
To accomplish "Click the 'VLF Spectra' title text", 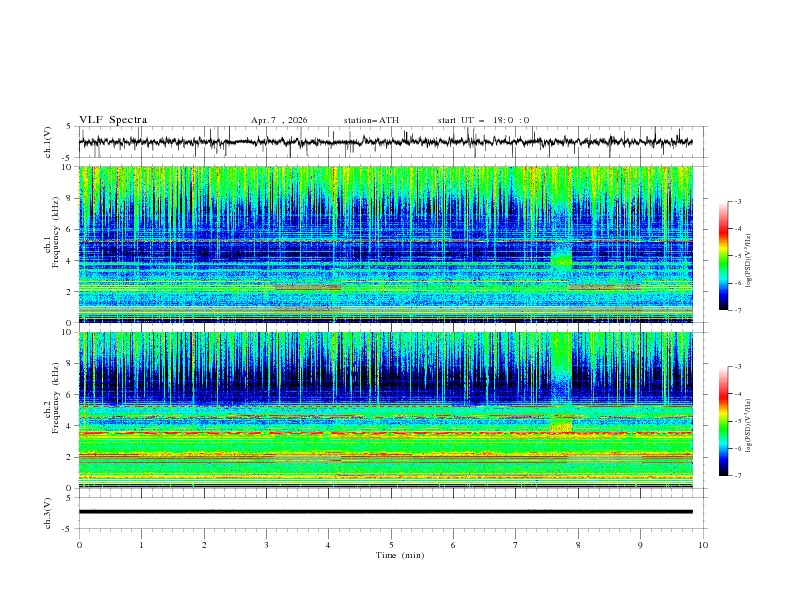I will [x=113, y=120].
